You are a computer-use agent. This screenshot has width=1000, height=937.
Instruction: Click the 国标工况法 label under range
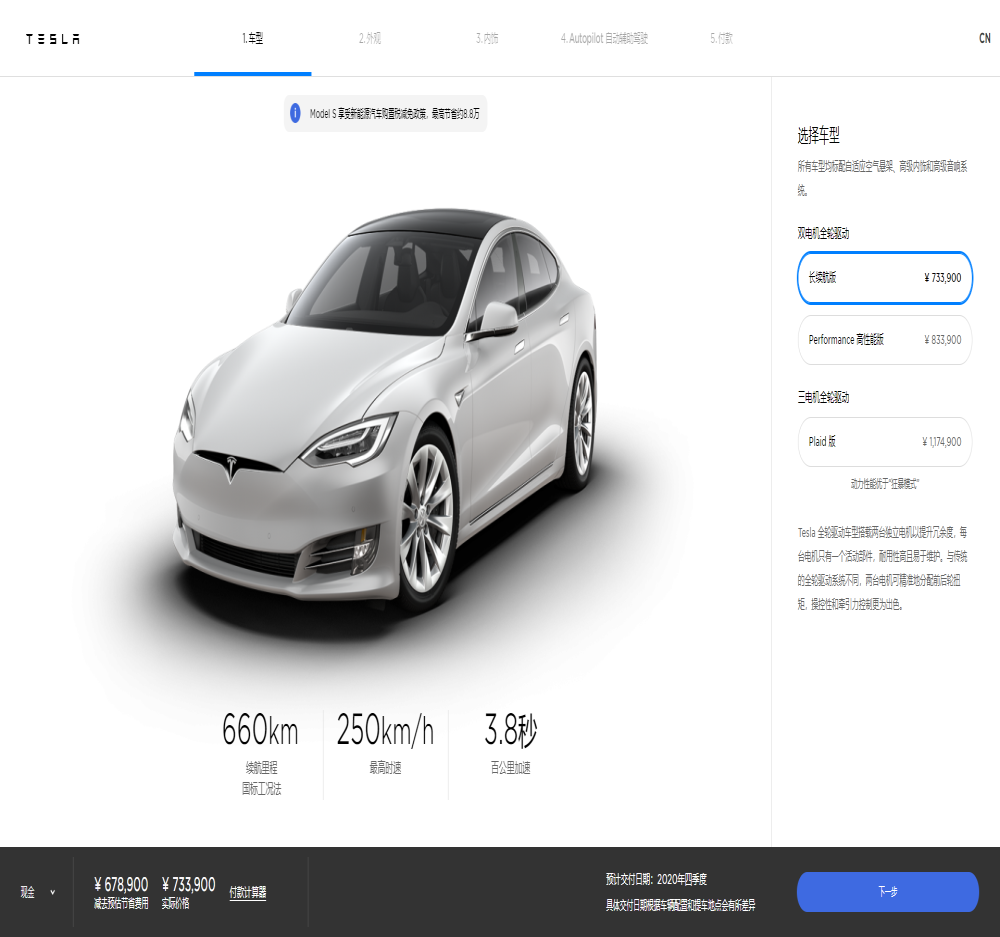click(261, 788)
